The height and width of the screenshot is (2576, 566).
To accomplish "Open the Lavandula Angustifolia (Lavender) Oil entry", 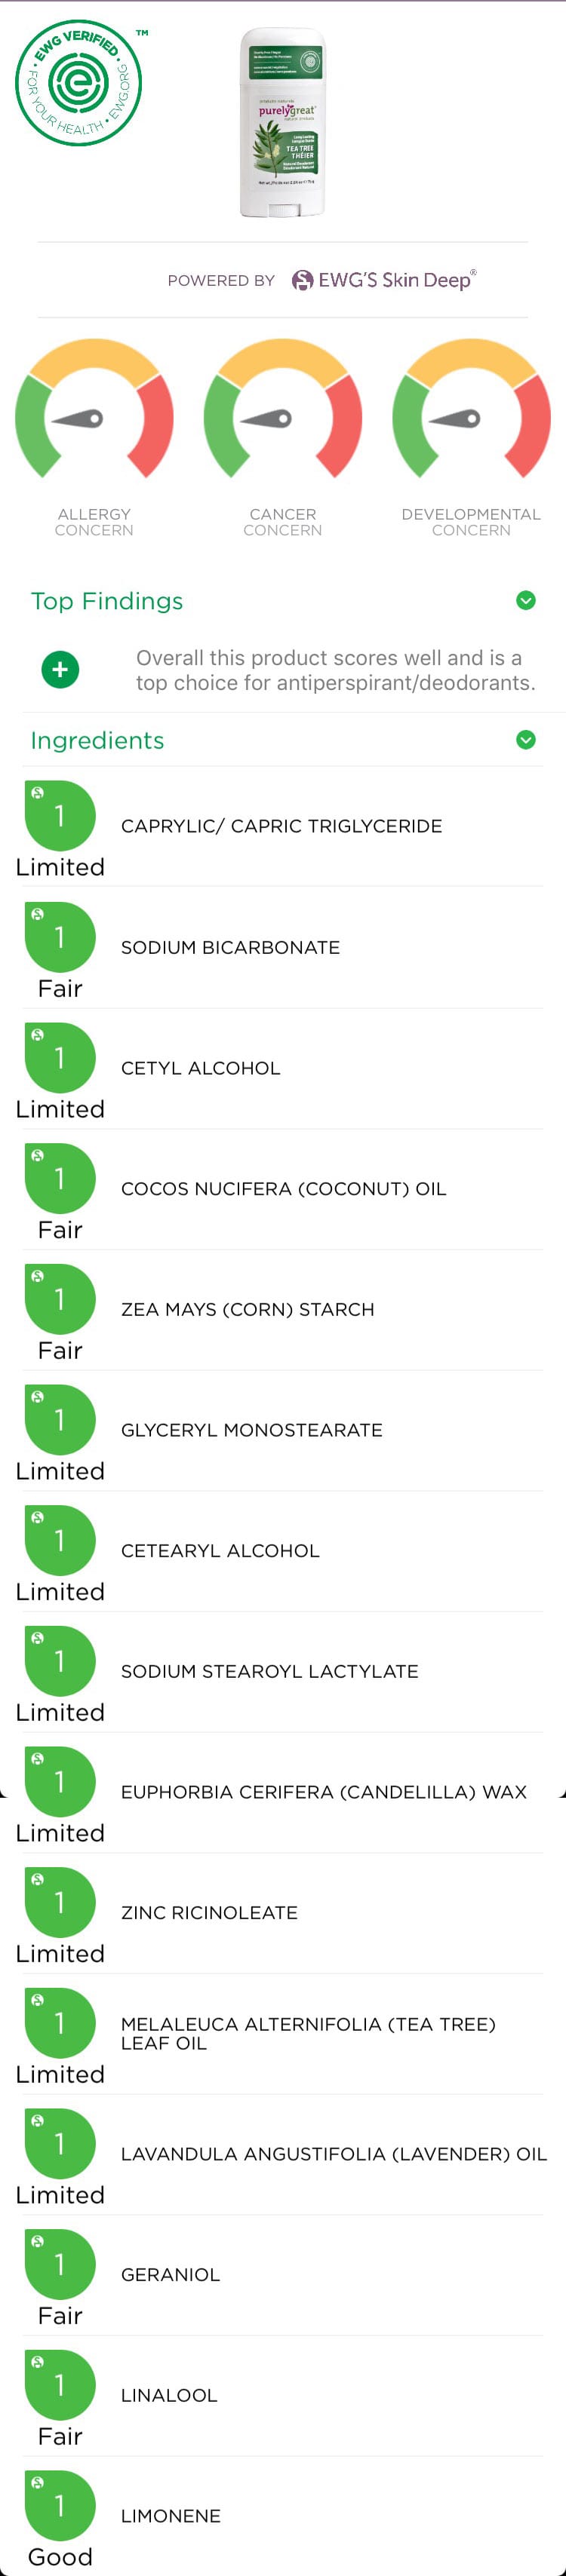I will 333,2154.
